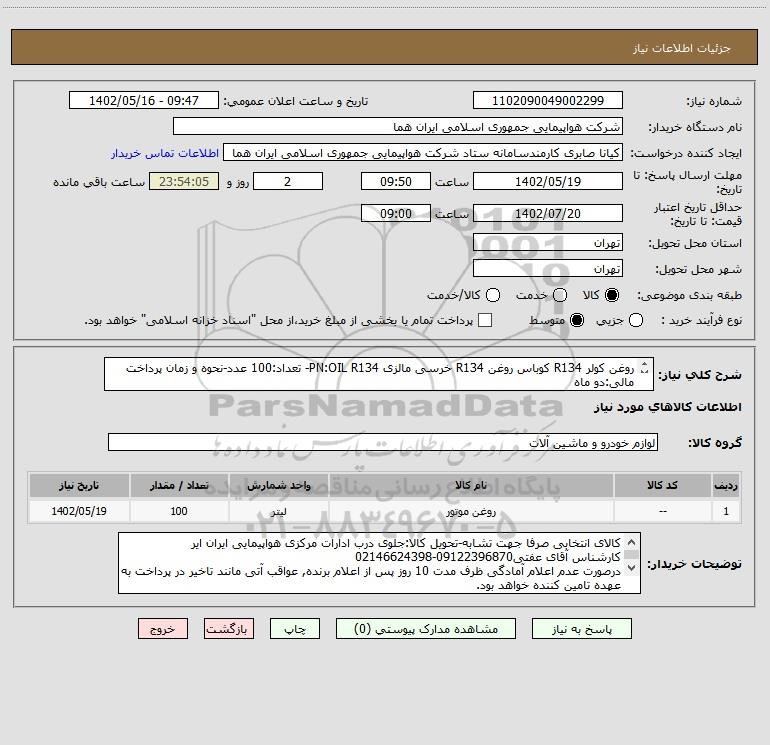The image size is (770, 745).
Task: Click the ردیف column header
Action: click(726, 486)
